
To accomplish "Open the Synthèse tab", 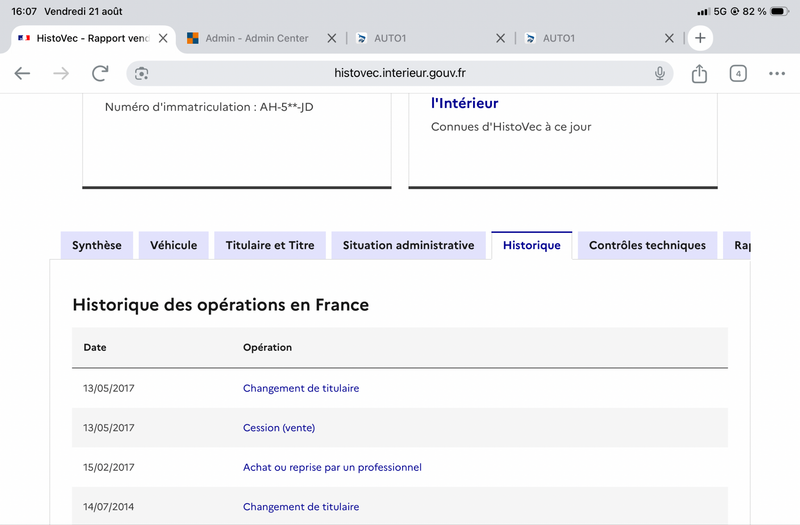I will [x=97, y=245].
